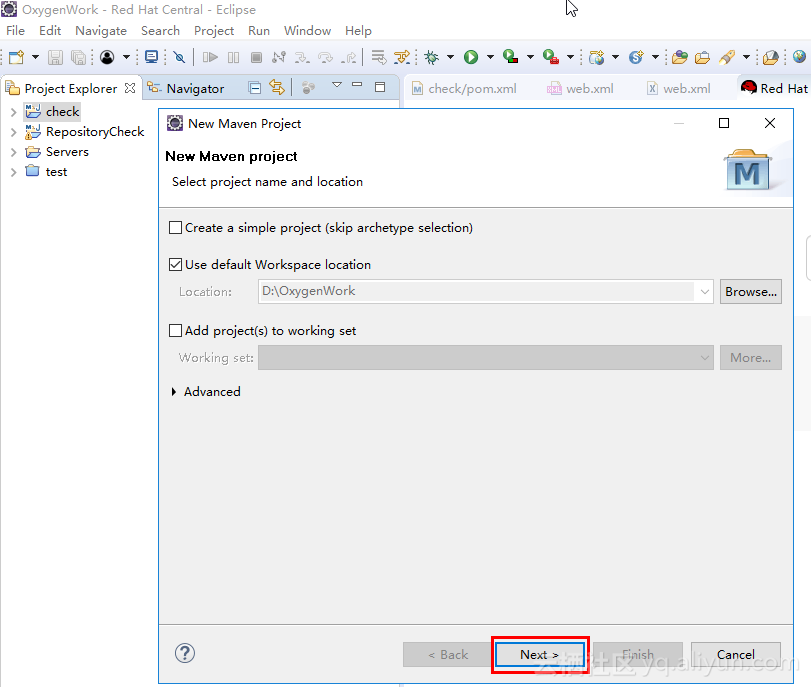The width and height of the screenshot is (811, 687).
Task: Uncheck Use default Workspace location
Action: tap(175, 264)
